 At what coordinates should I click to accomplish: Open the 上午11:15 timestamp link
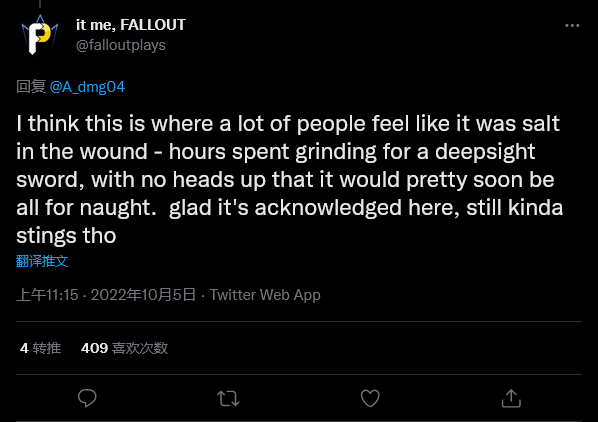(x=47, y=295)
